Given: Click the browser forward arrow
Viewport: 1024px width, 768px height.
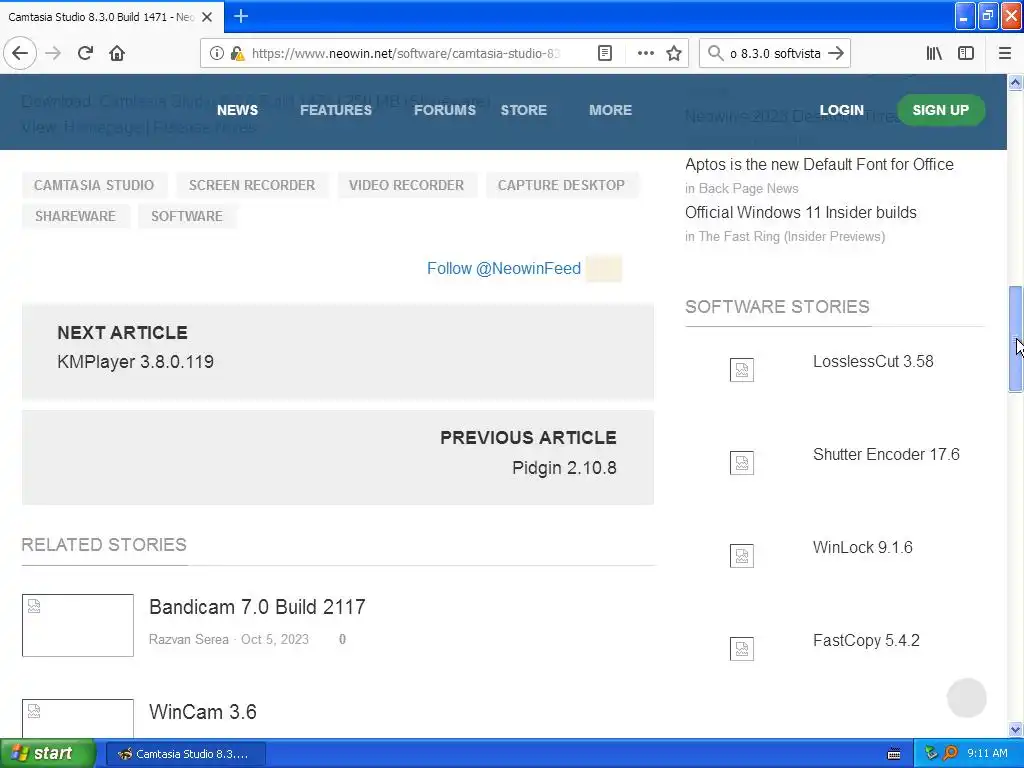Looking at the screenshot, I should point(53,53).
